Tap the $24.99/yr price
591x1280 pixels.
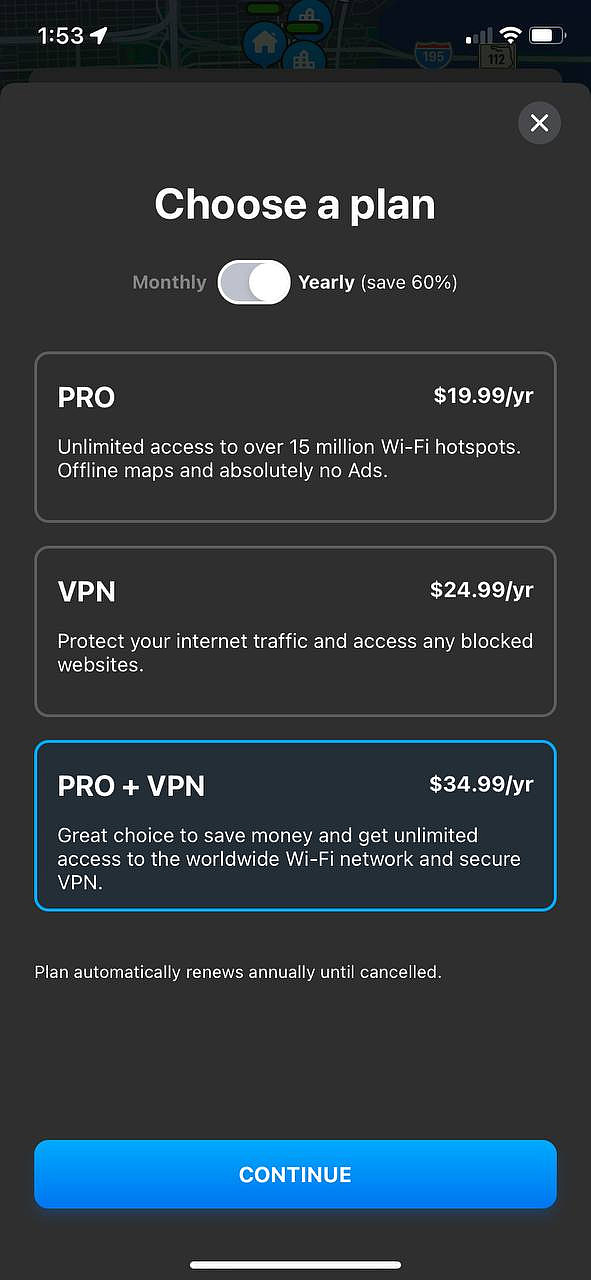tap(482, 590)
